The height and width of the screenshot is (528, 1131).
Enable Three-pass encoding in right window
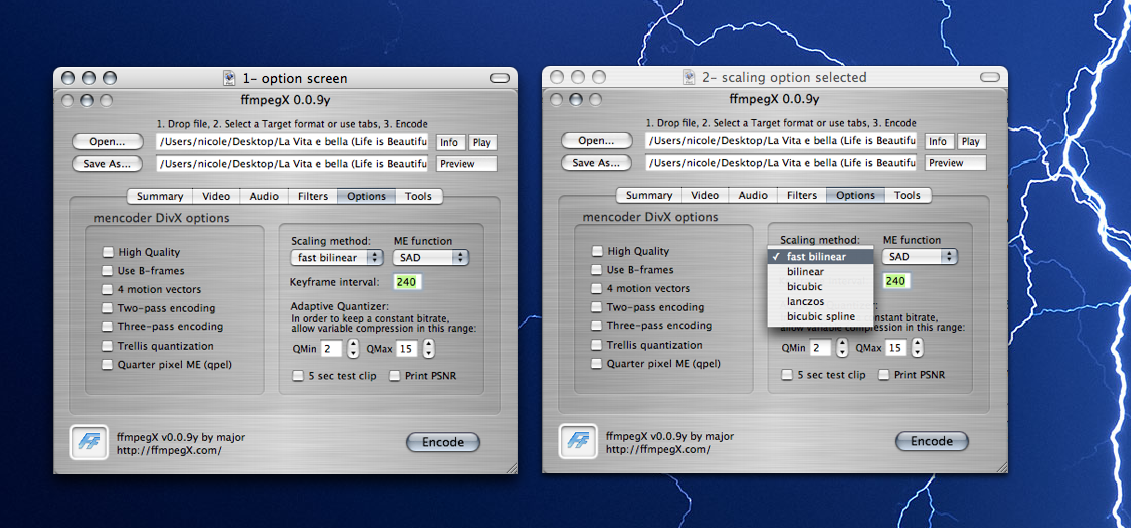point(597,326)
